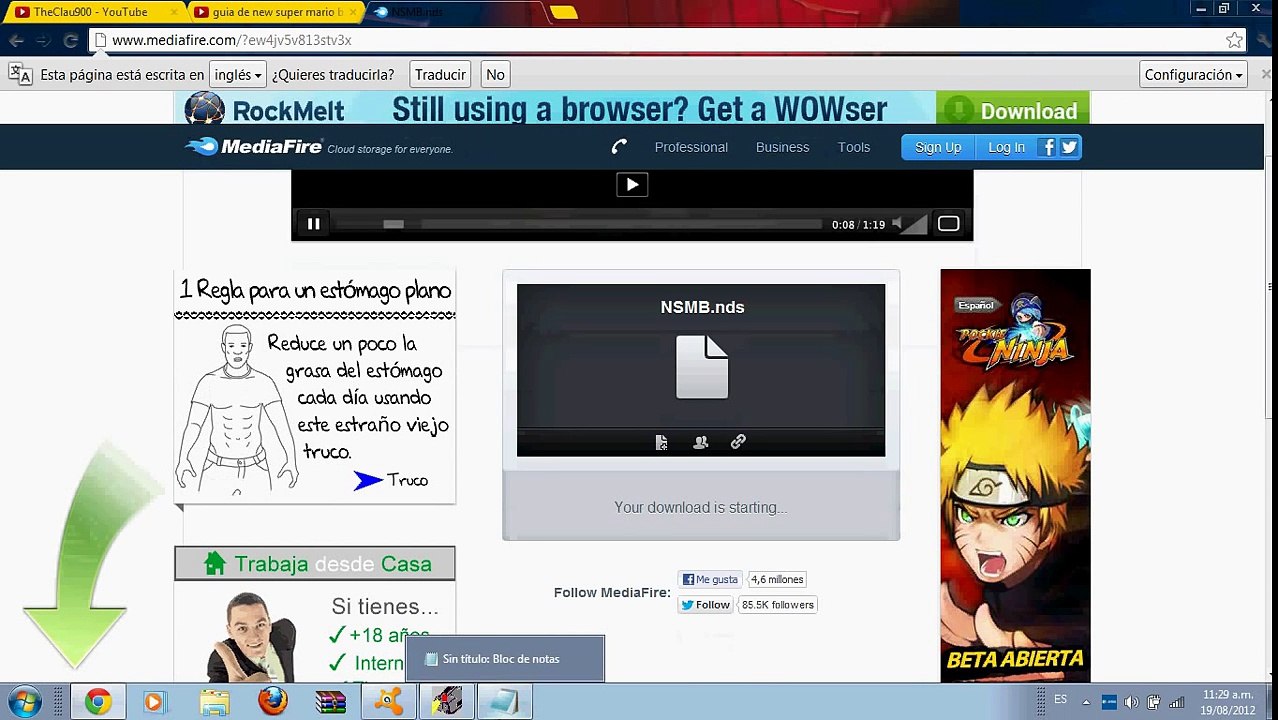Click the estómago plano Truco ad
1278x720 pixels.
(315, 386)
